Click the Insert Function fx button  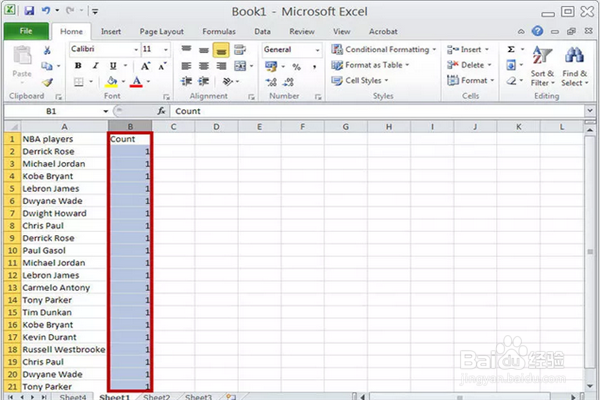(x=161, y=111)
